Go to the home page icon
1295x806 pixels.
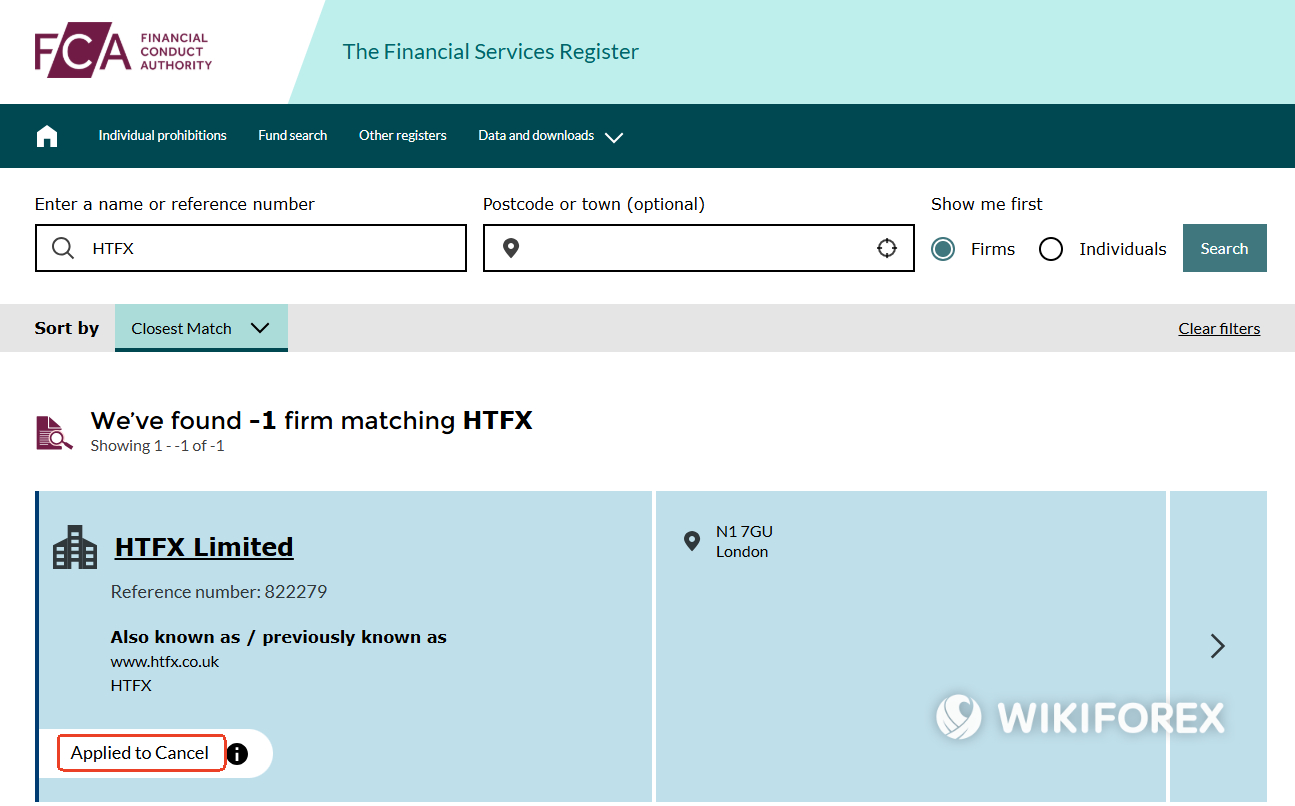pyautogui.click(x=47, y=136)
